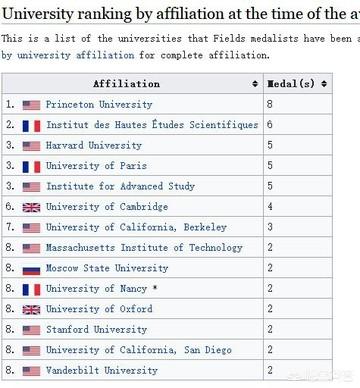Open the Princeton University link
The height and width of the screenshot is (388, 360).
(99, 105)
